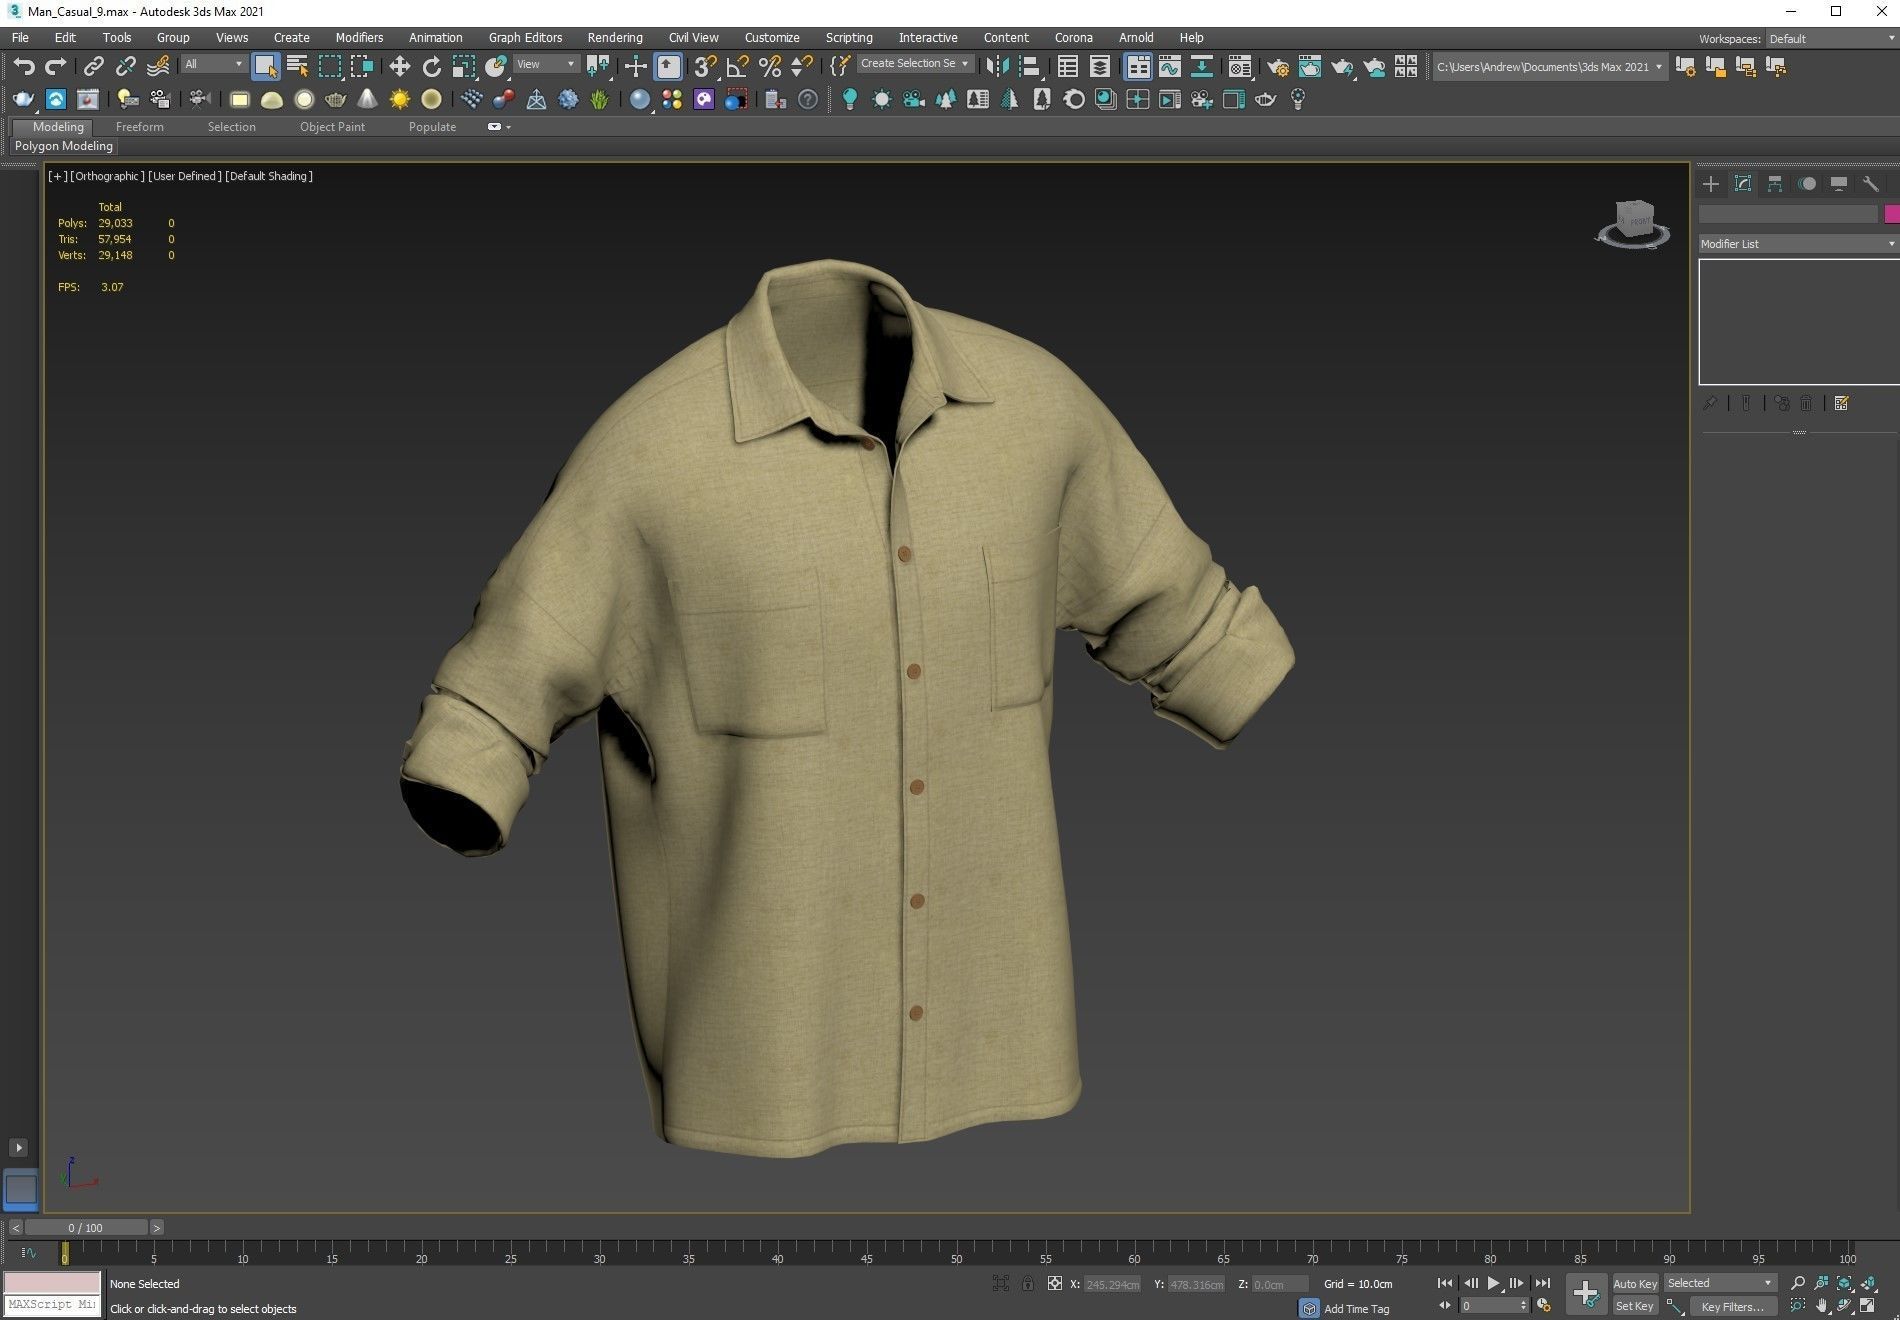1900x1320 pixels.
Task: Click the Orthographic viewport label
Action: pos(107,176)
